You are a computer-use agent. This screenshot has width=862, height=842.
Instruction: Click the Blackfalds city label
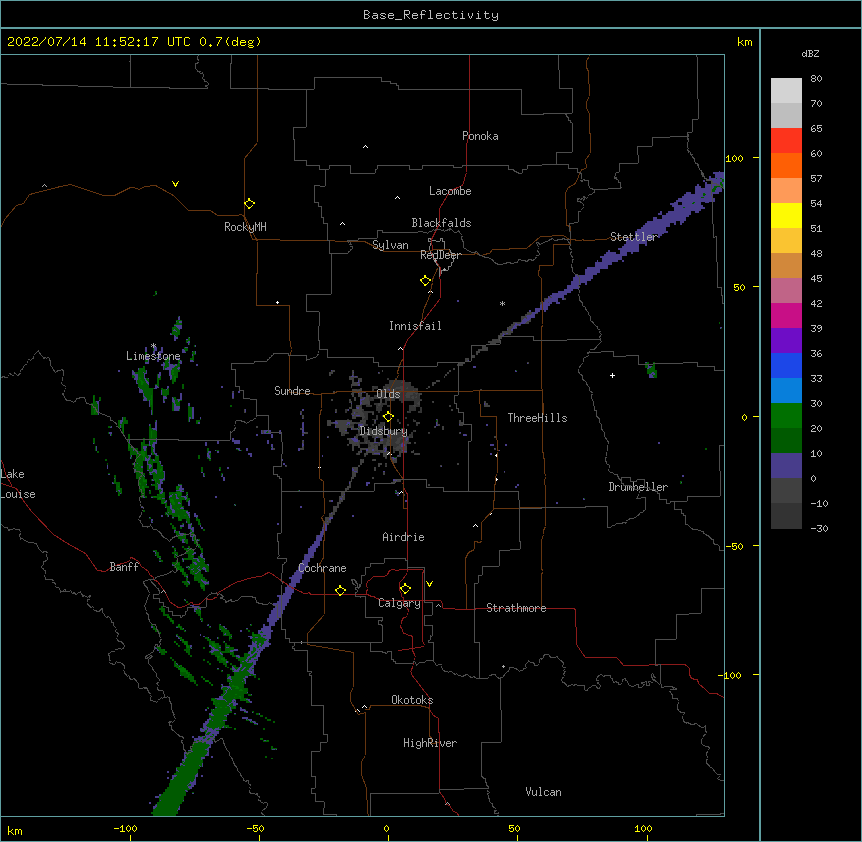pos(441,223)
